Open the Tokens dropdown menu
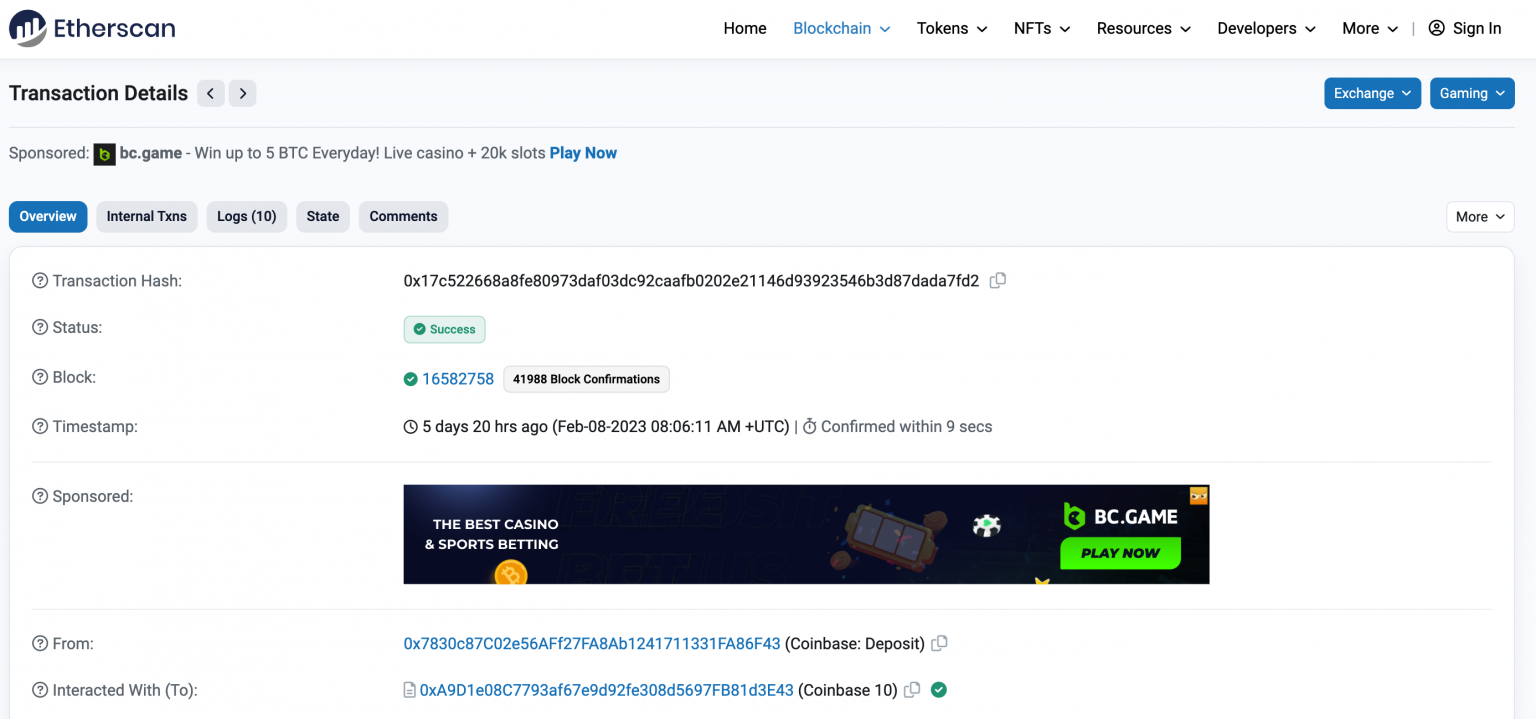This screenshot has height=719, width=1536. tap(952, 28)
